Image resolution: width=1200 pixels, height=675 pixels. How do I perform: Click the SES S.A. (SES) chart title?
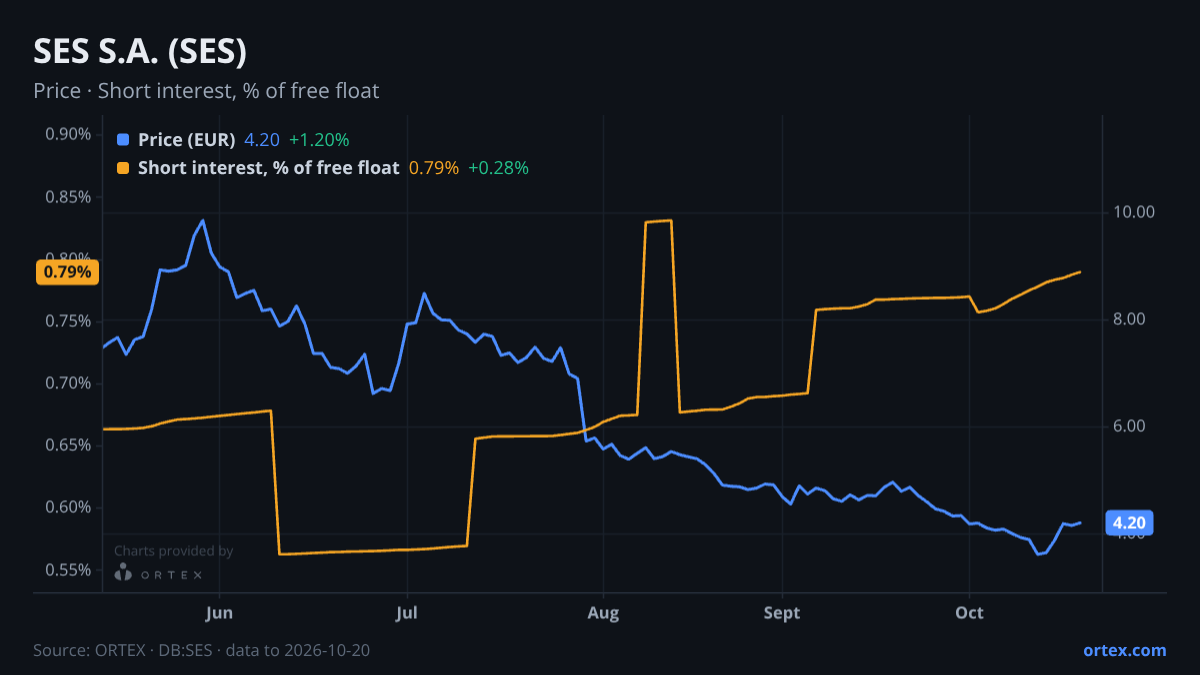[140, 51]
